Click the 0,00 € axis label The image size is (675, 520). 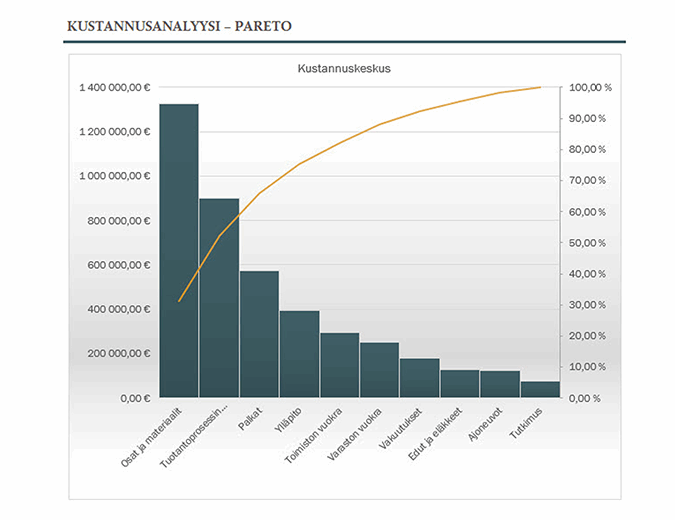click(x=133, y=398)
